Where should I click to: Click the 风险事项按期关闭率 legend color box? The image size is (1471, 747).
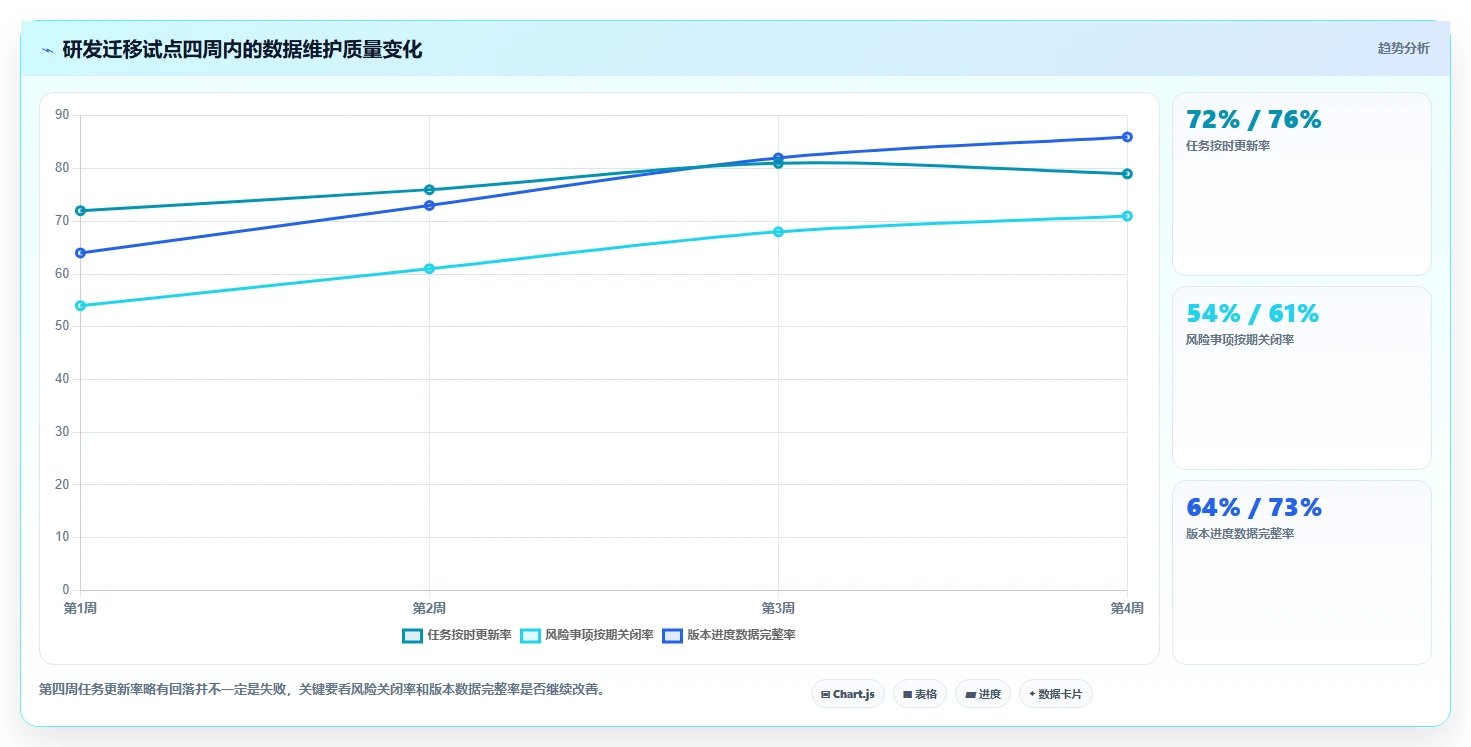click(x=530, y=636)
